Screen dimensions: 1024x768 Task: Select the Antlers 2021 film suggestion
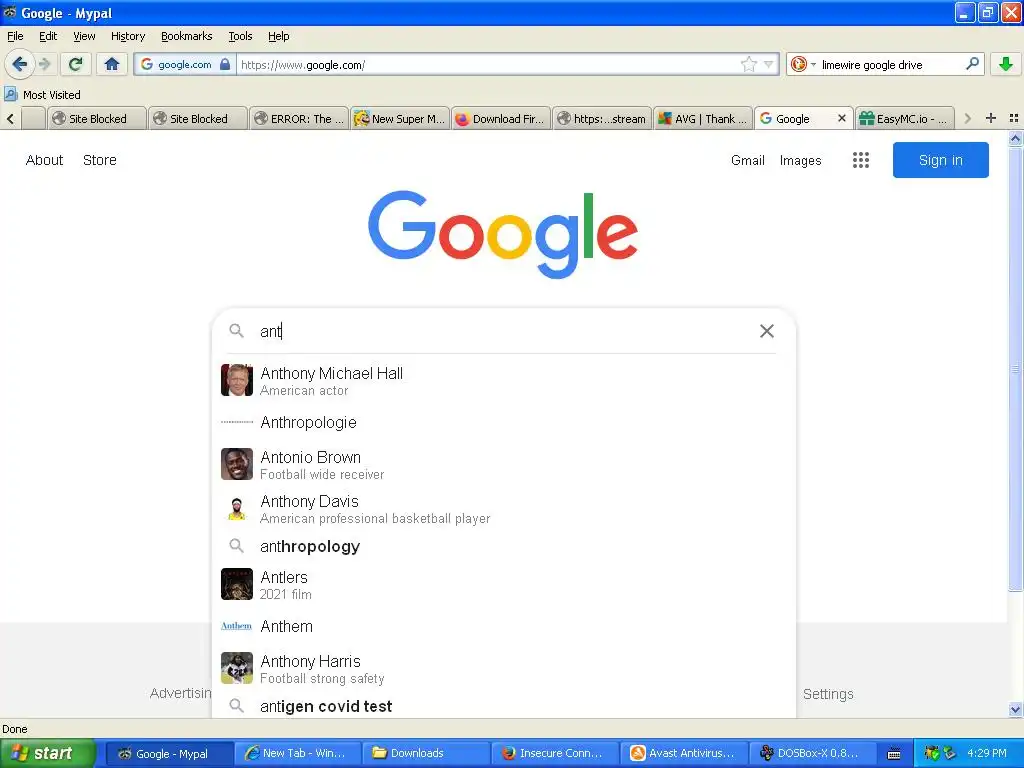[503, 584]
